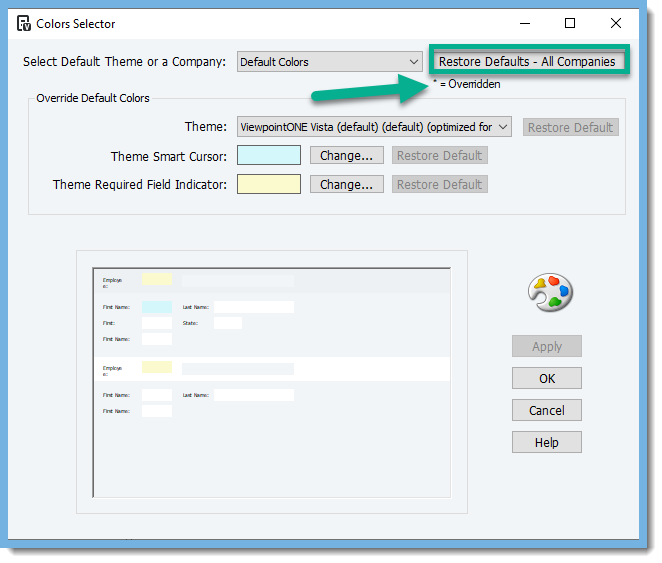Viewport: 662px width, 563px height.
Task: Click the 'Override Default Colors' group label
Action: 93,98
